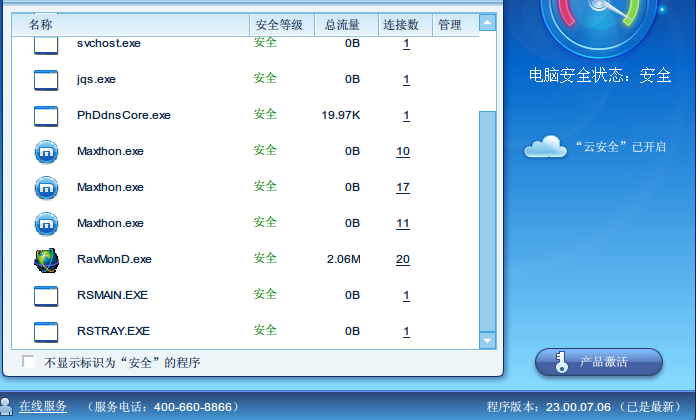
Task: Select the jqs.exe process name
Action: click(x=96, y=79)
